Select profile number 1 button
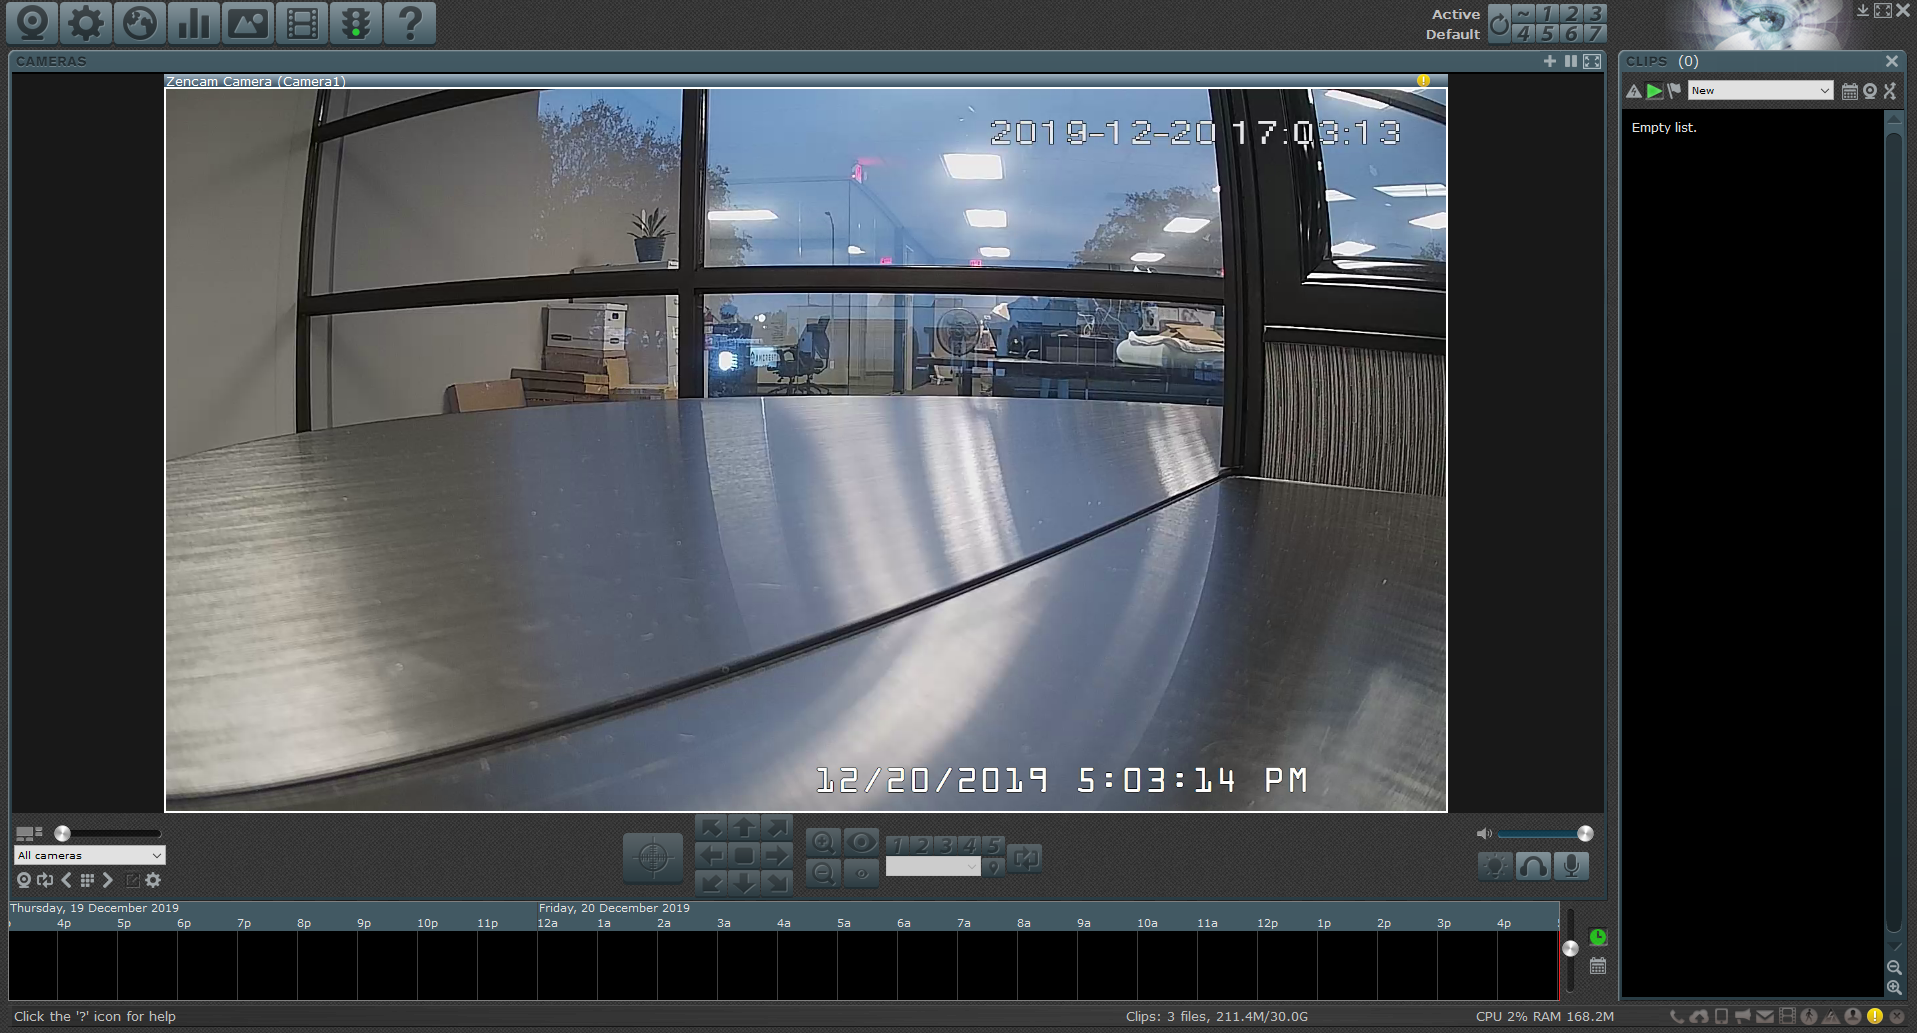The height and width of the screenshot is (1033, 1917). point(1547,13)
